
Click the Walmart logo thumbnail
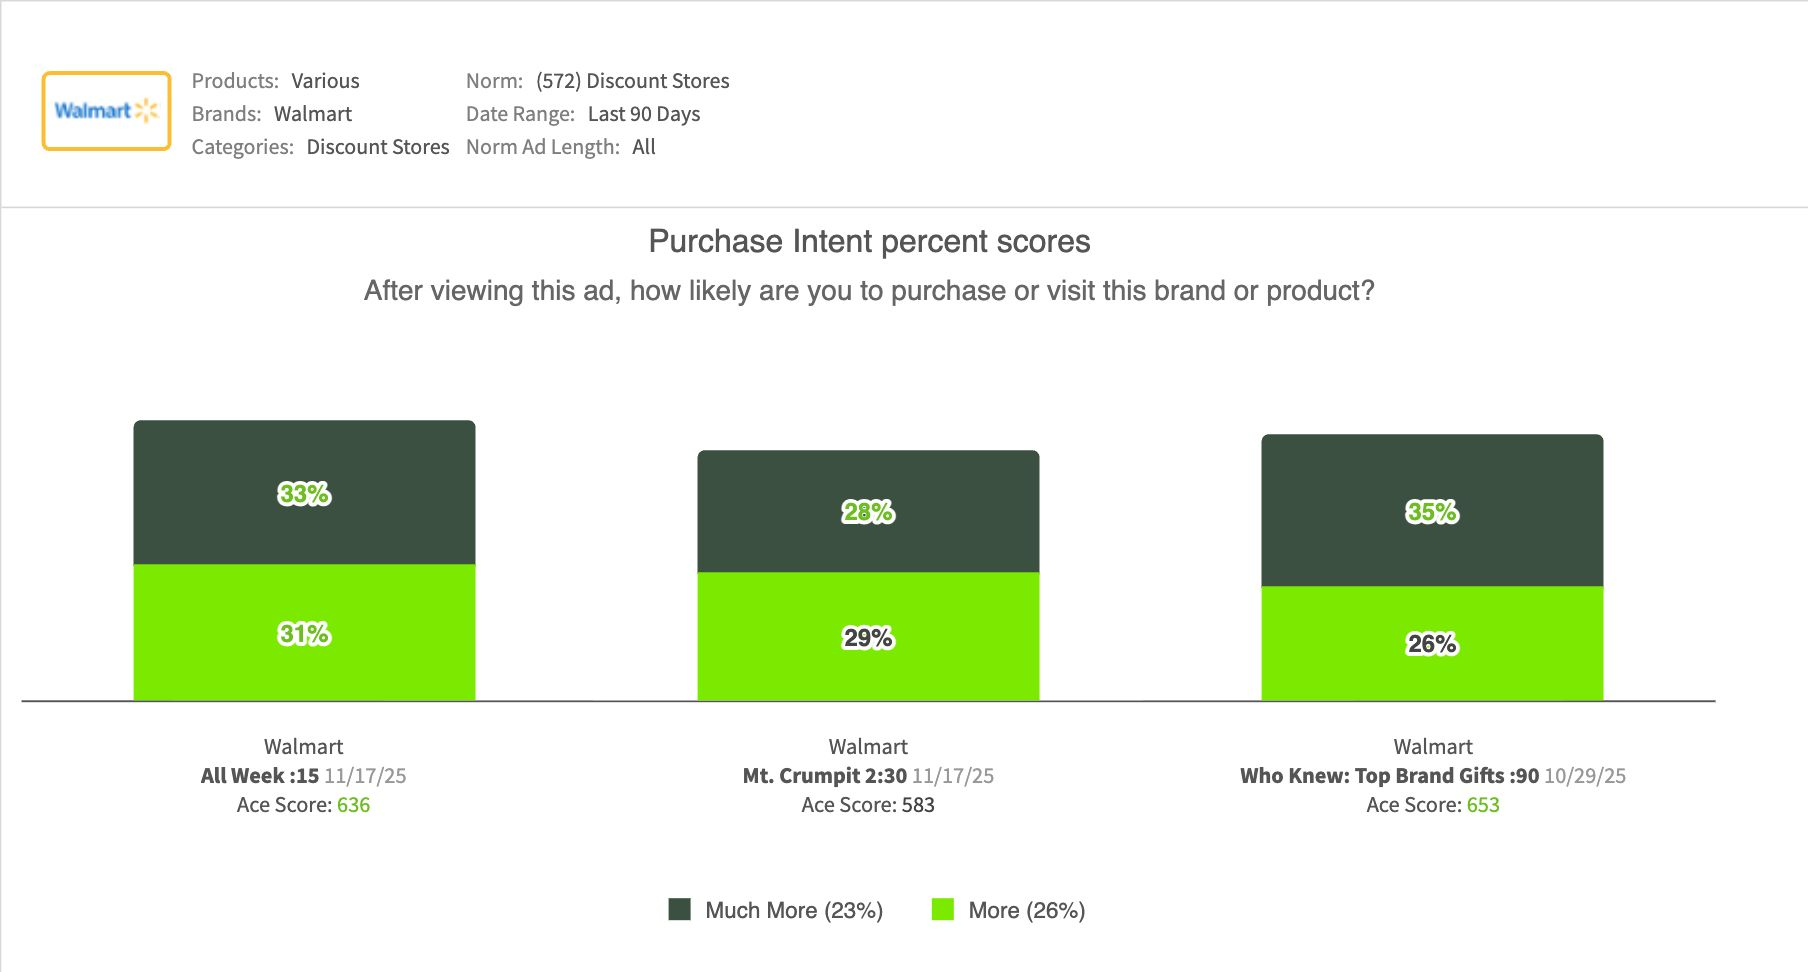pyautogui.click(x=106, y=111)
